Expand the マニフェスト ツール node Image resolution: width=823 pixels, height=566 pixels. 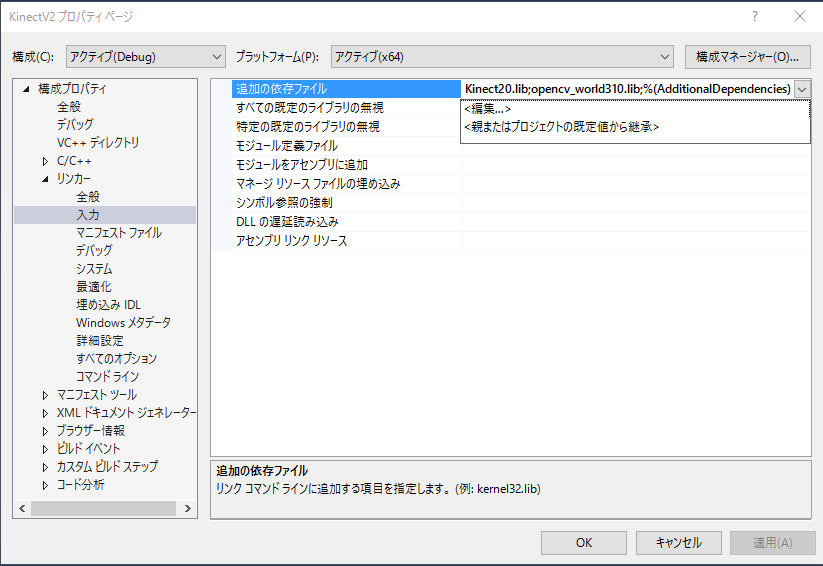point(45,395)
